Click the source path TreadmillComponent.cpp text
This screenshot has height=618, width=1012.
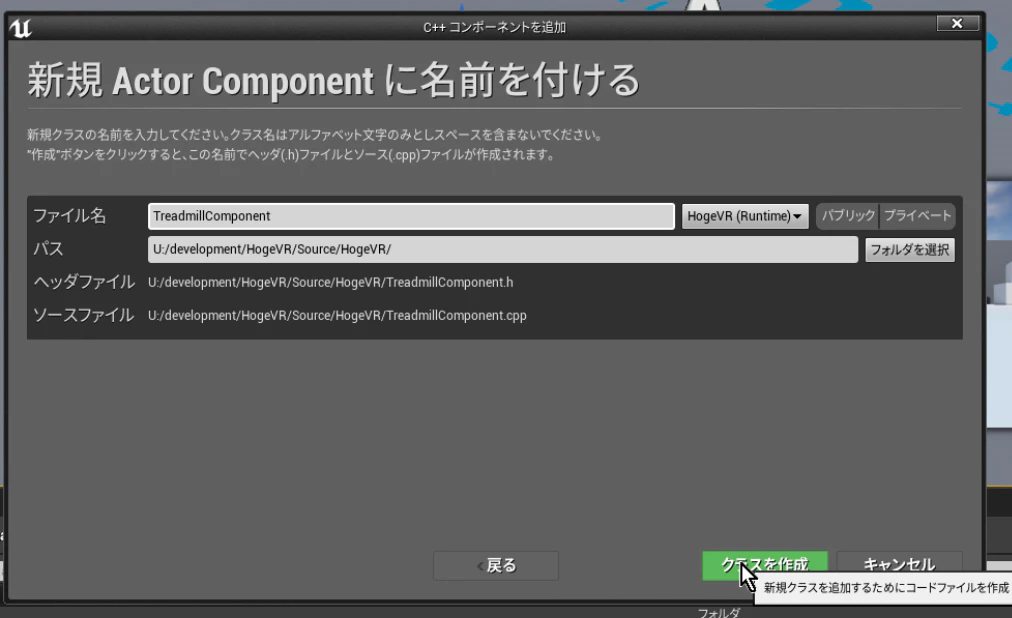337,315
